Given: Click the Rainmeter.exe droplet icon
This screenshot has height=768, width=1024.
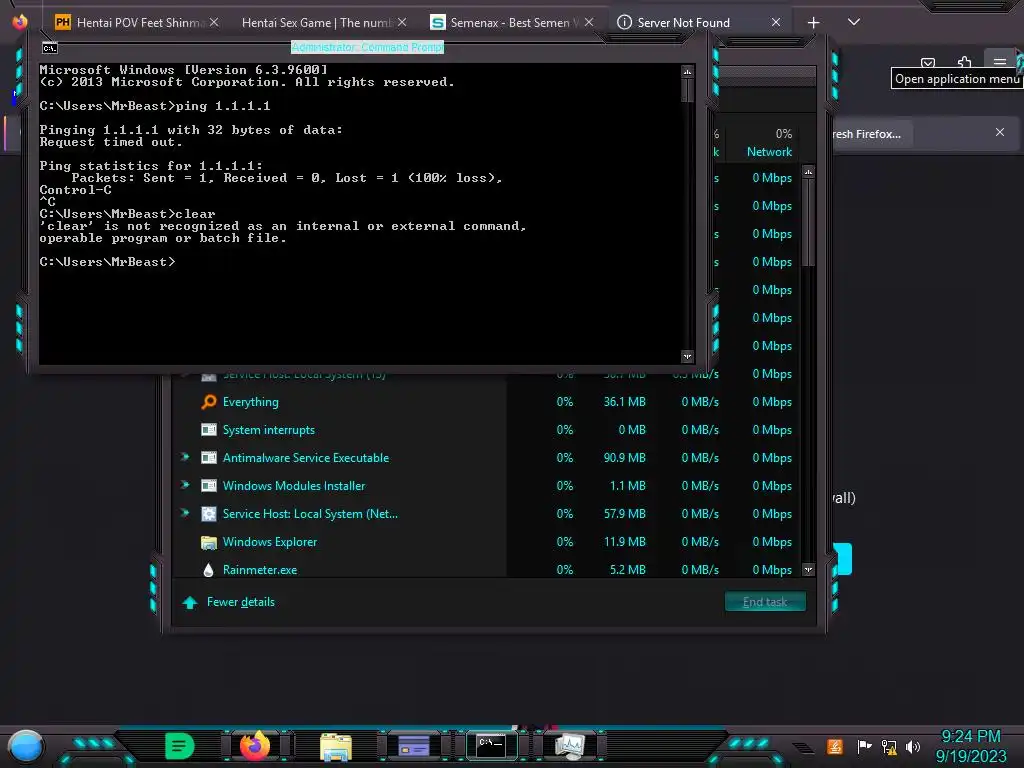Looking at the screenshot, I should coord(208,570).
